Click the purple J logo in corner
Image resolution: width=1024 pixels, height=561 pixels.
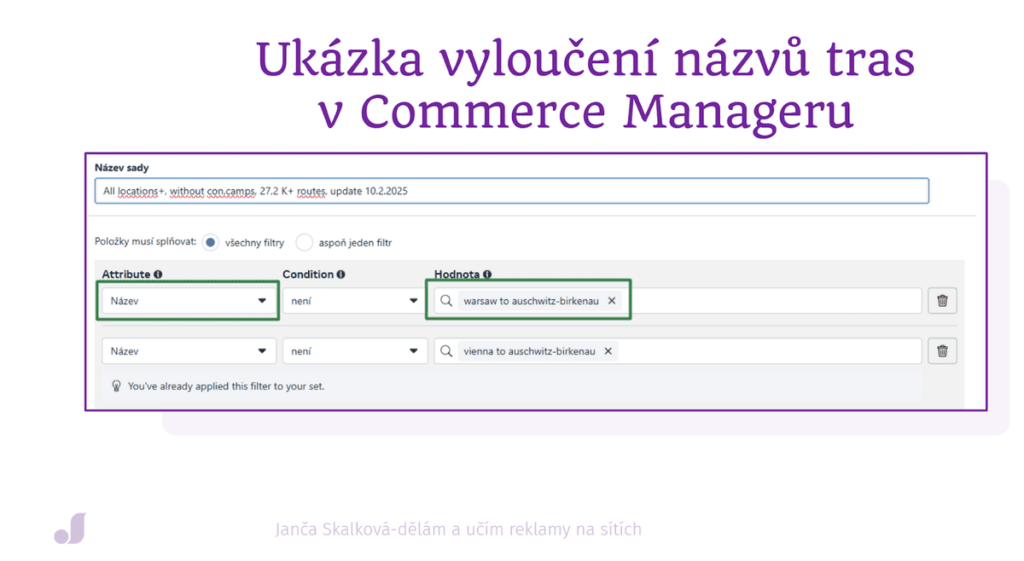coord(70,528)
